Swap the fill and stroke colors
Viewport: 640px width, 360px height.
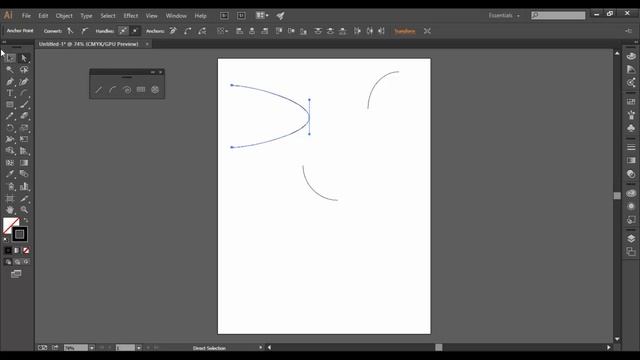26,220
